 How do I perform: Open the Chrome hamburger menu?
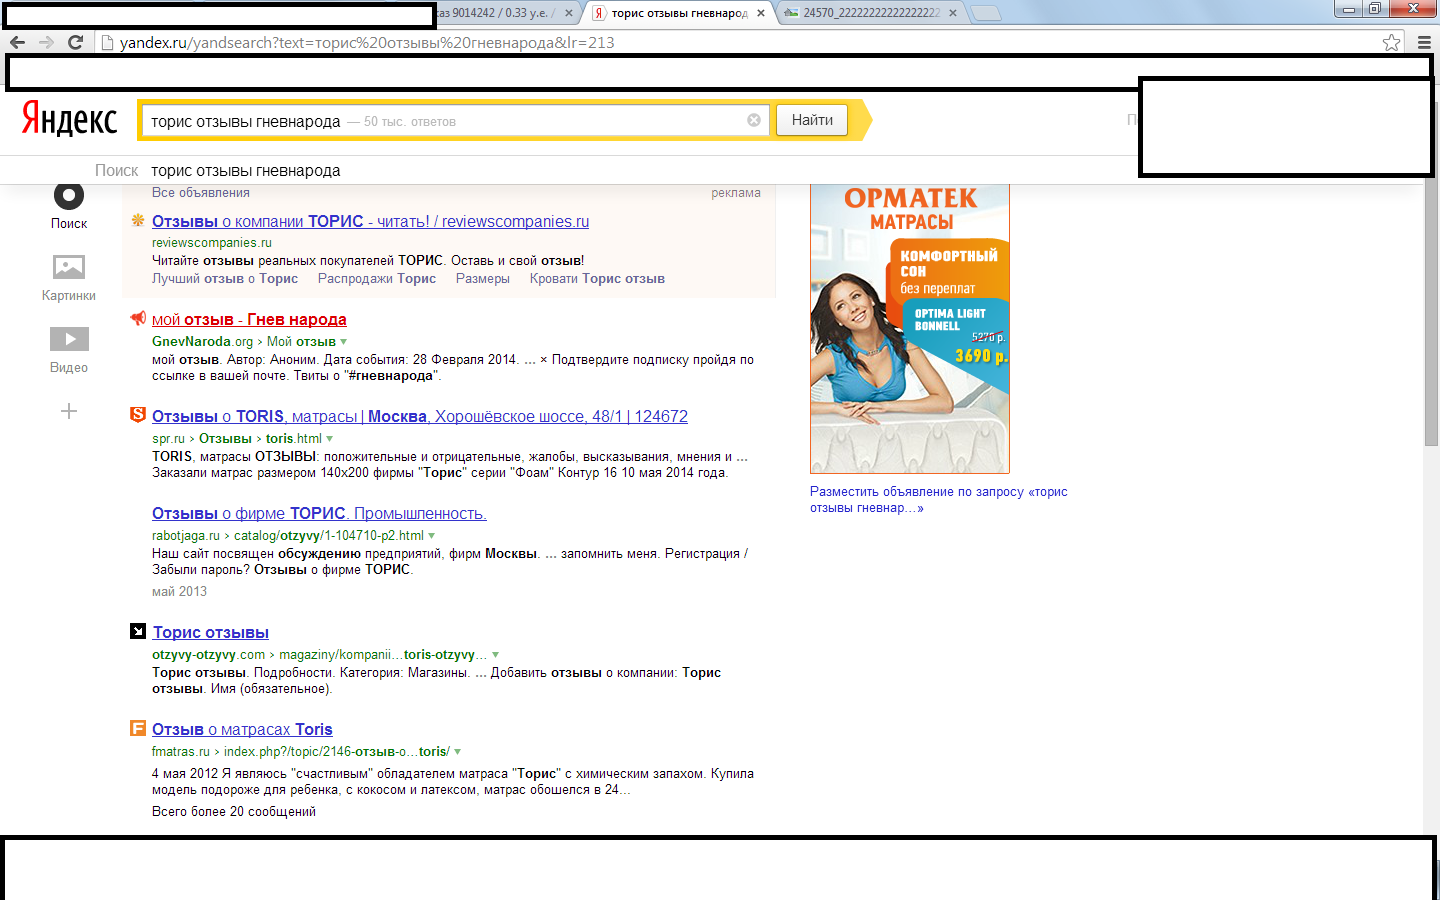[1424, 42]
